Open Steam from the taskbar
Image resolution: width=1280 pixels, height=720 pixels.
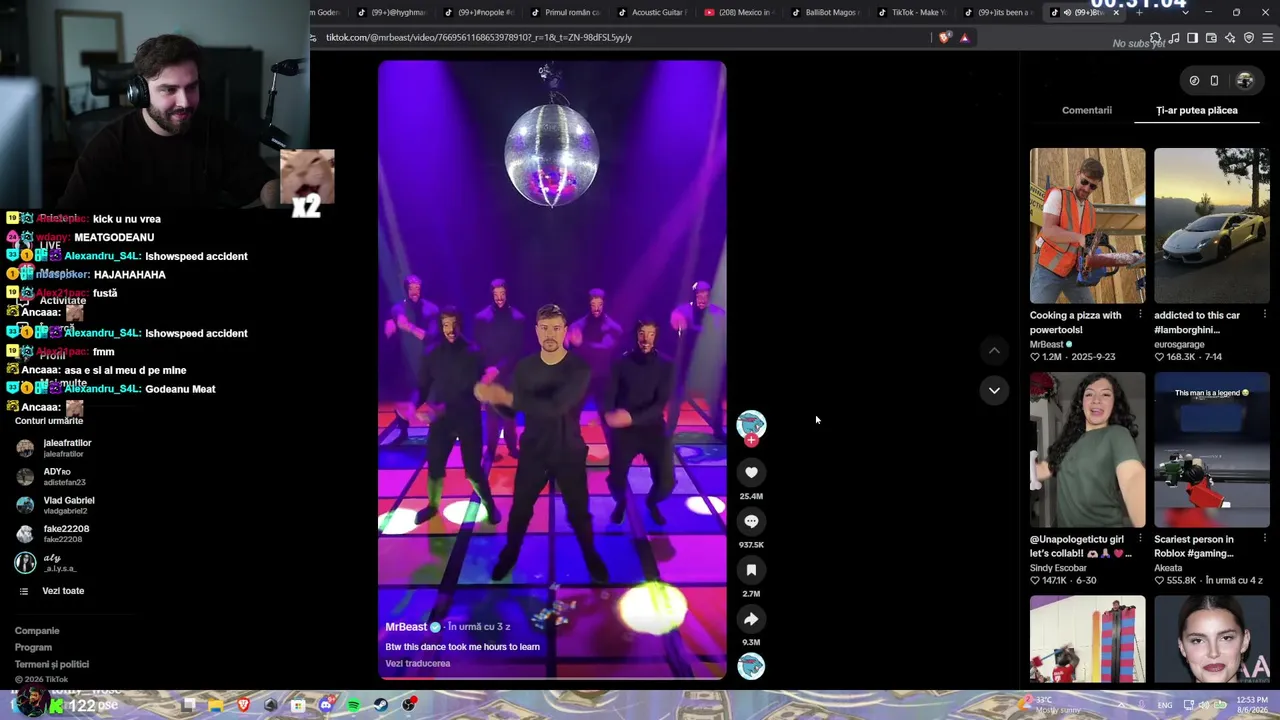[381, 705]
